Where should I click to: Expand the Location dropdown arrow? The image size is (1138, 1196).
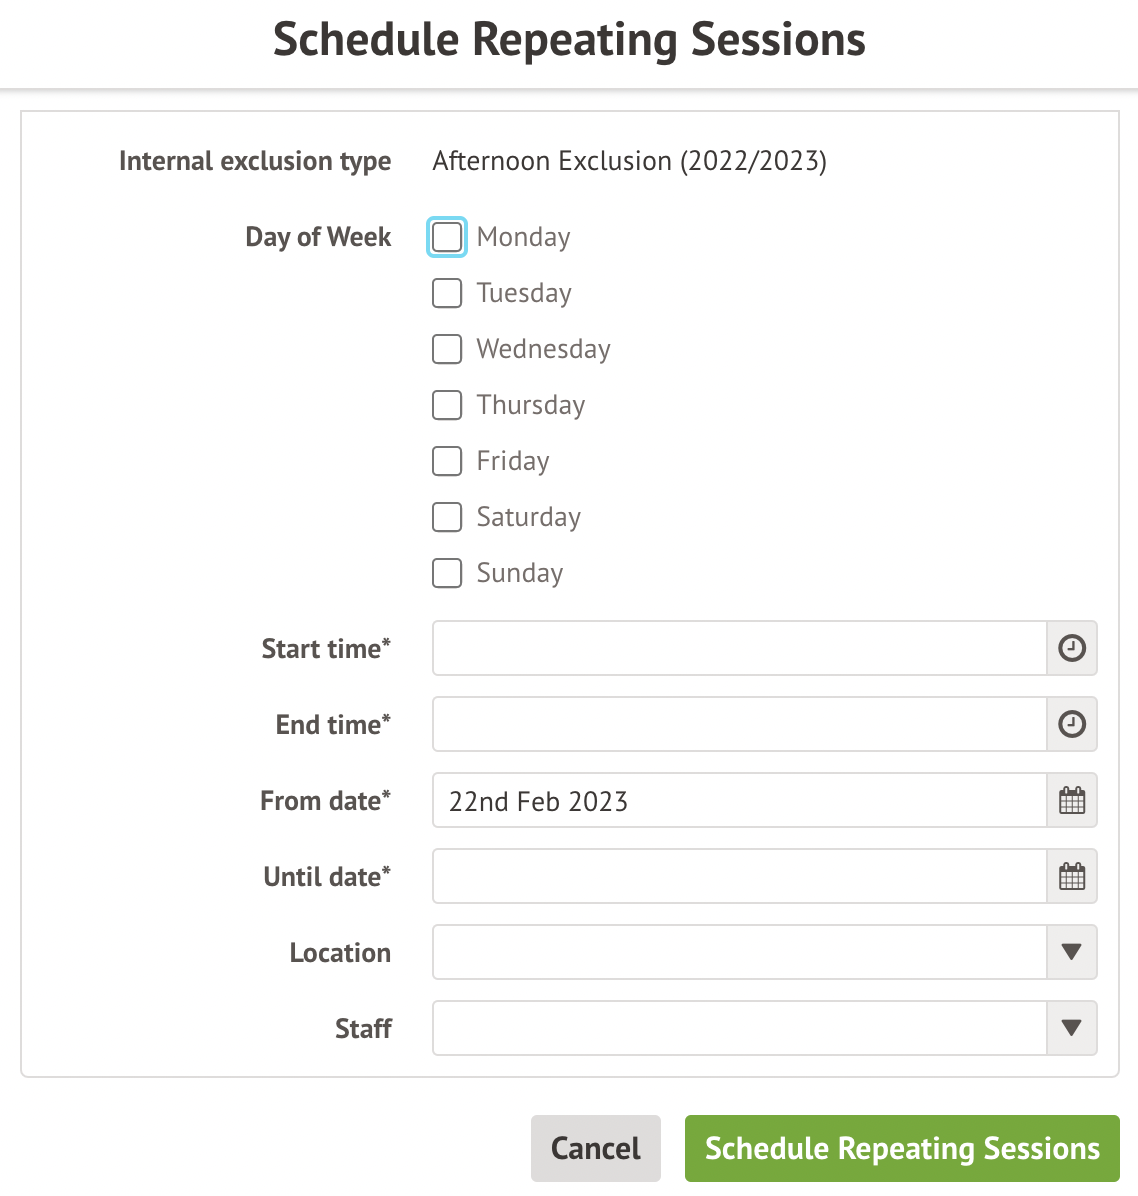tap(1071, 952)
